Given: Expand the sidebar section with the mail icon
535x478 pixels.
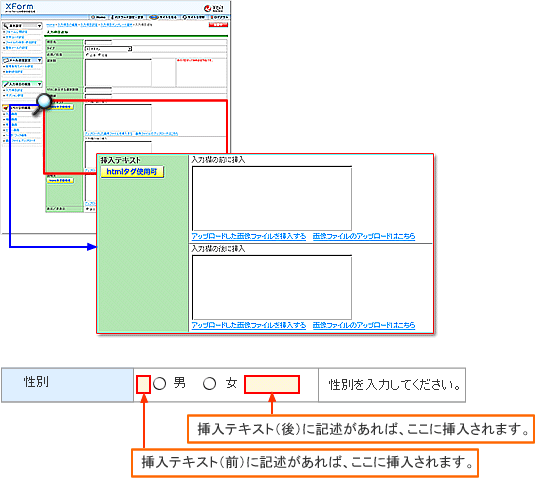Looking at the screenshot, I should (x=22, y=60).
